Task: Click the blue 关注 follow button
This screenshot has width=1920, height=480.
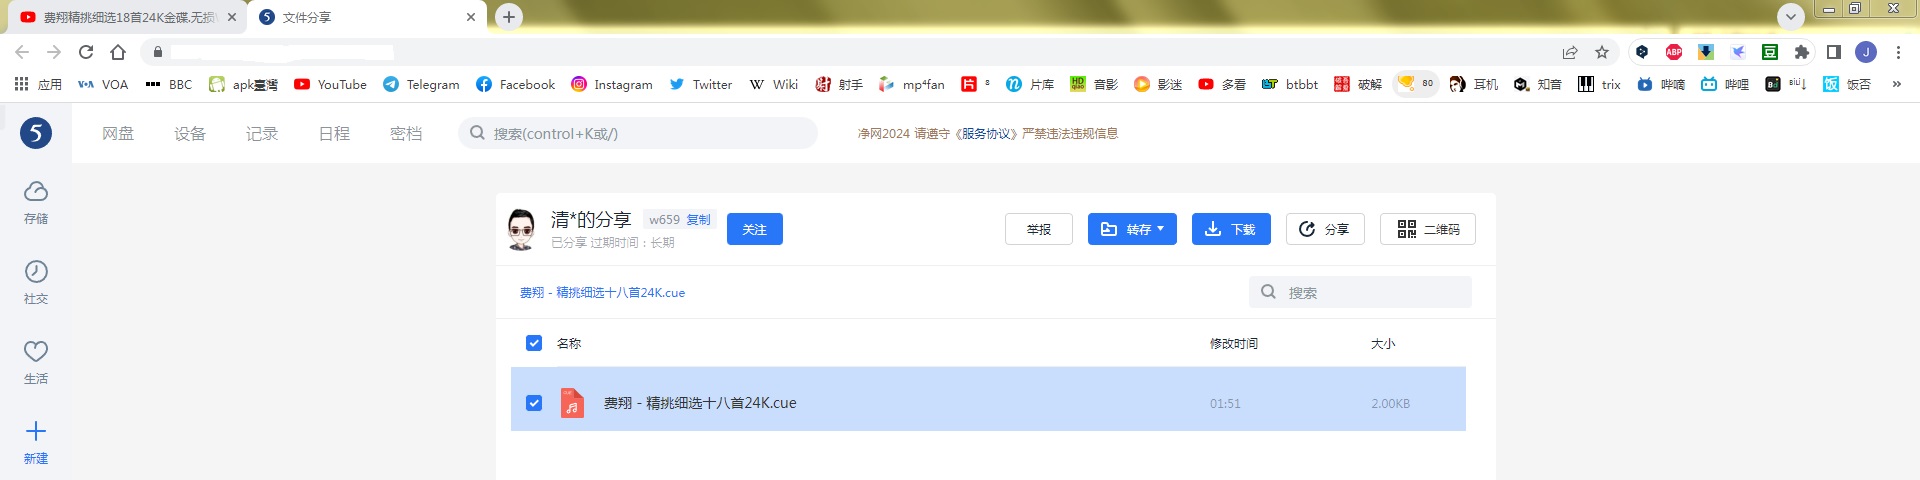Action: [754, 229]
